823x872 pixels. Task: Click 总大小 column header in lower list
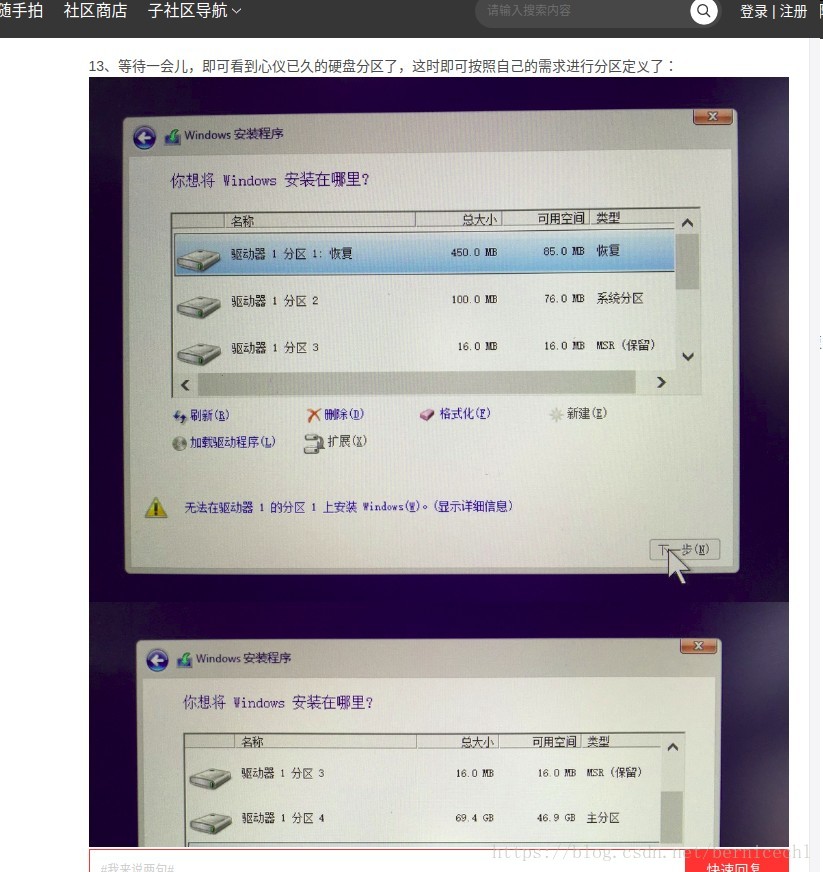point(457,742)
